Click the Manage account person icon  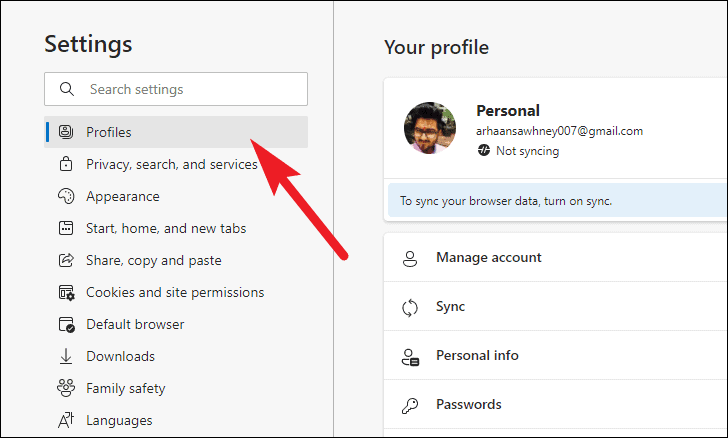410,259
